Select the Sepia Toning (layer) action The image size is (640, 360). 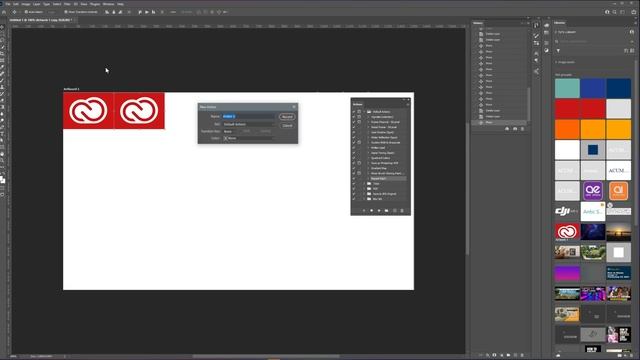382,153
